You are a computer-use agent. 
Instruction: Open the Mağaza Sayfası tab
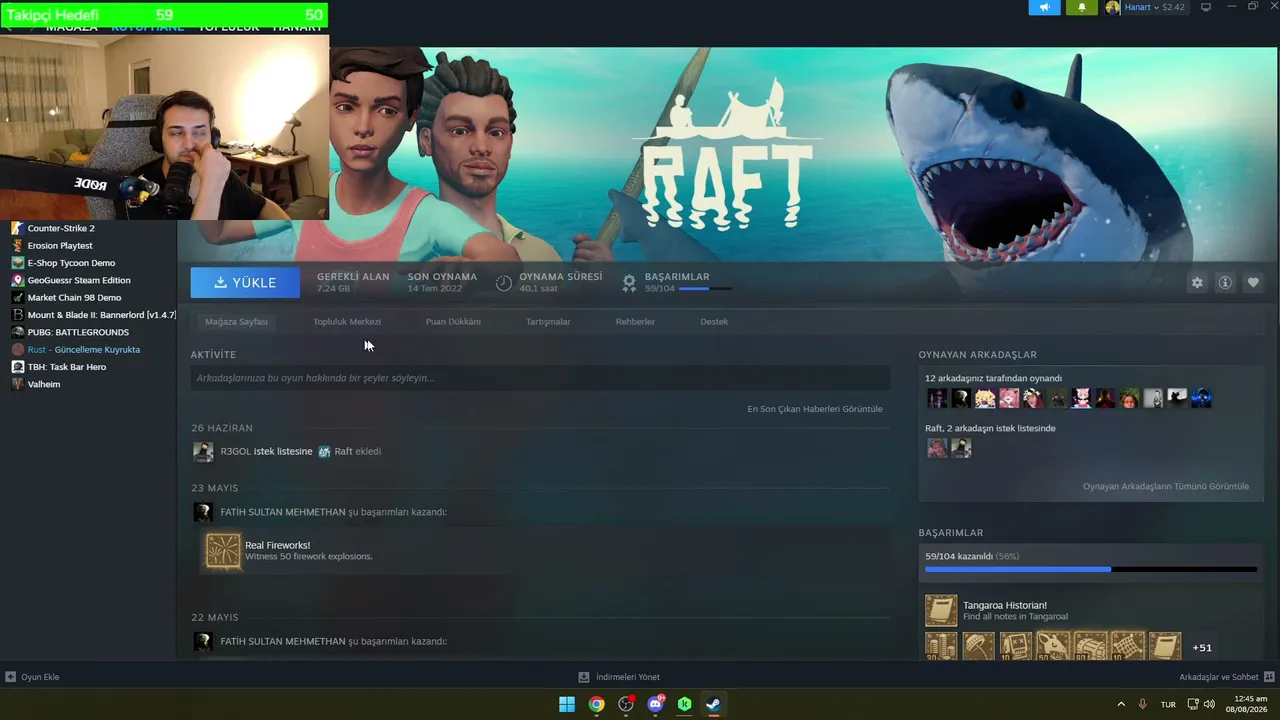coord(236,322)
